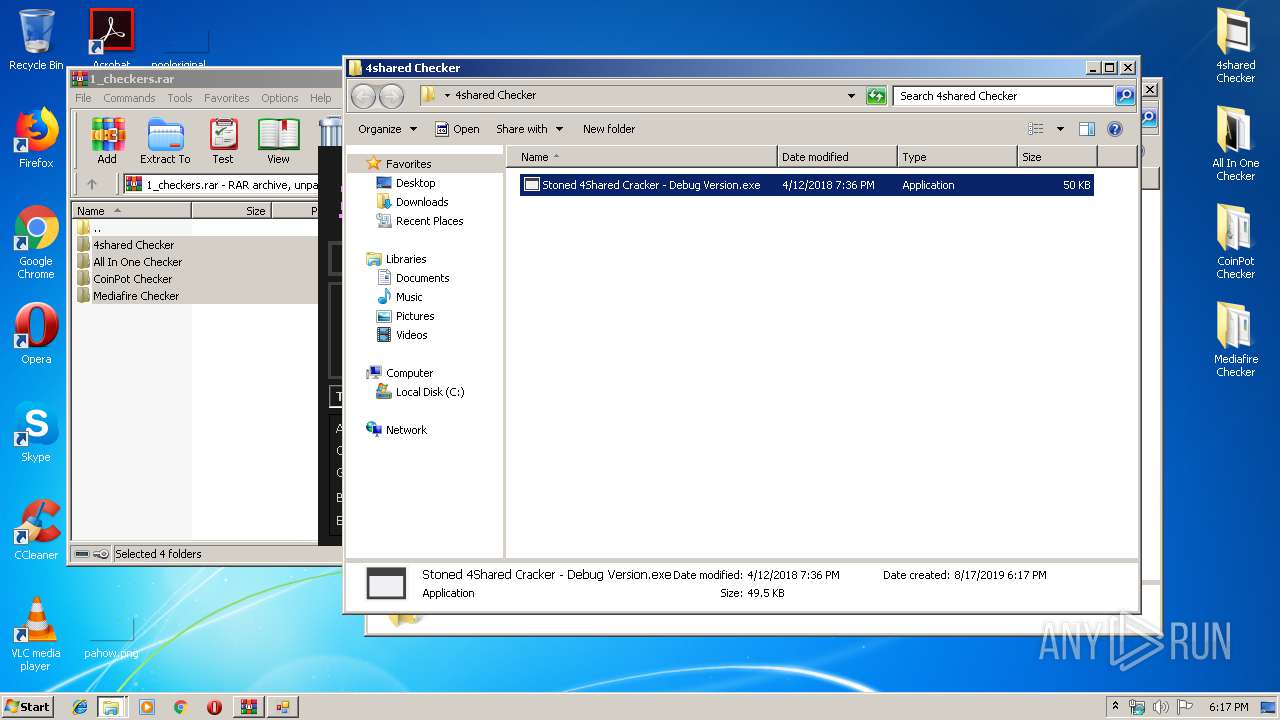Open the Organize dropdown menu

coord(387,129)
